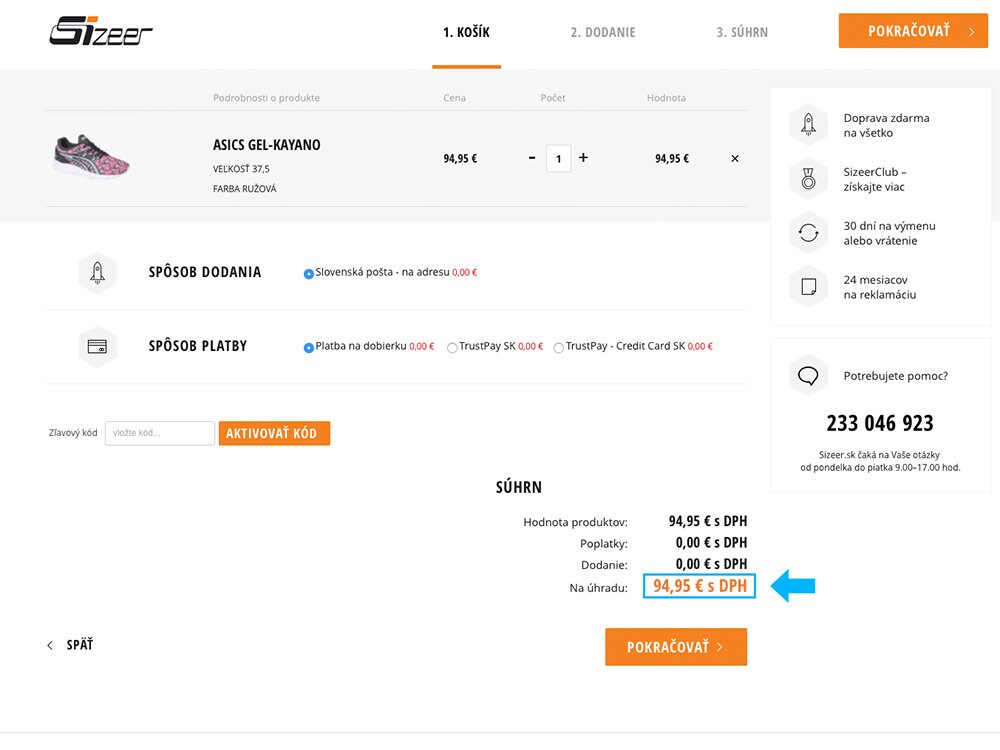Click the SPÔSOB DODANIA heading
The height and width of the screenshot is (750, 1000).
[205, 272]
